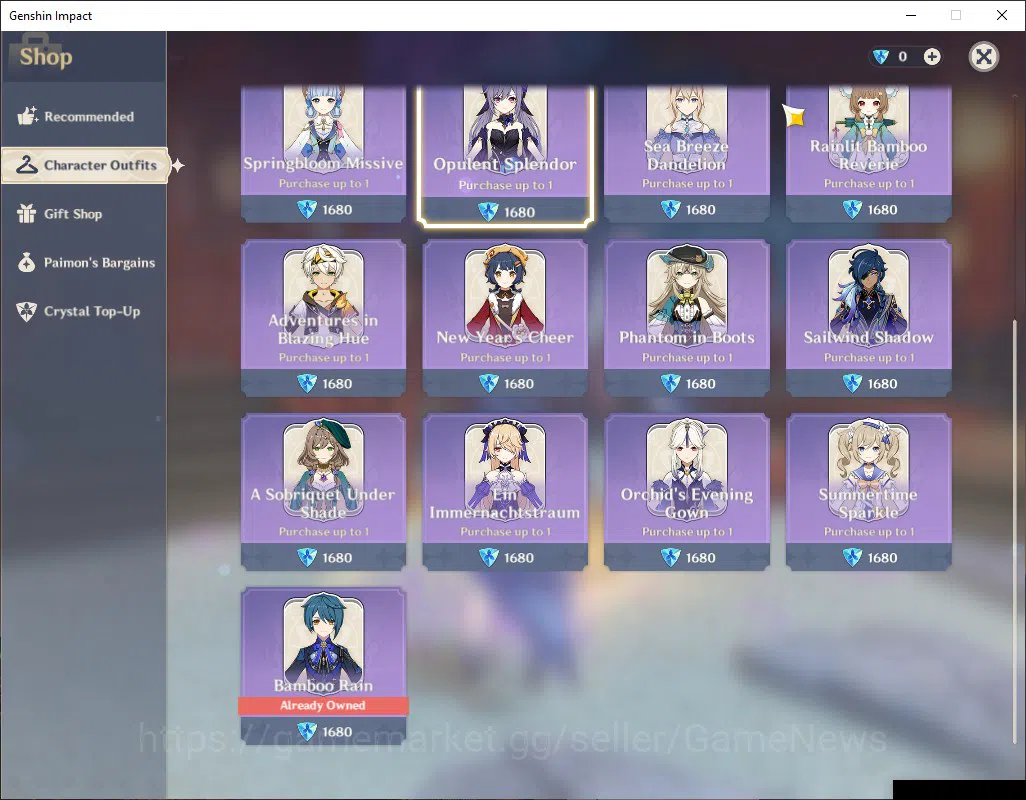Click 'Purchase up to 1' under Phantom in Boots
The image size is (1026, 800).
[687, 358]
